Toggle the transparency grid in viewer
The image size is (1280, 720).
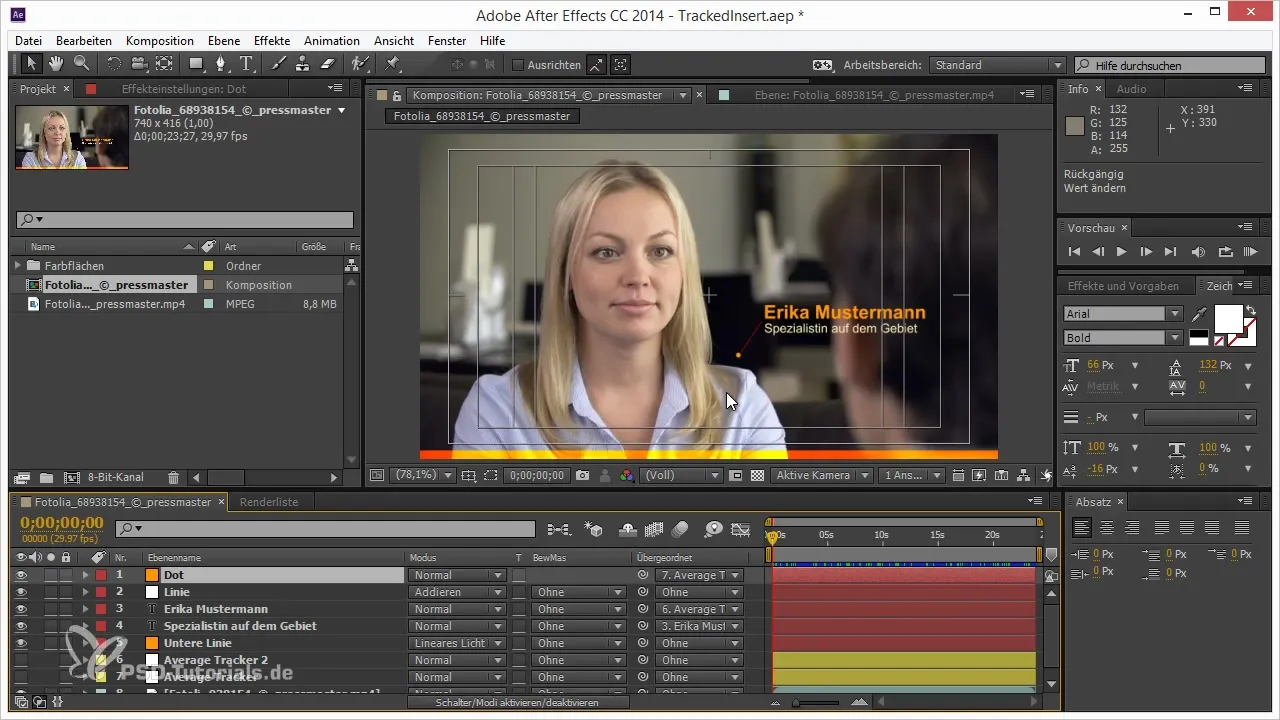[757, 476]
